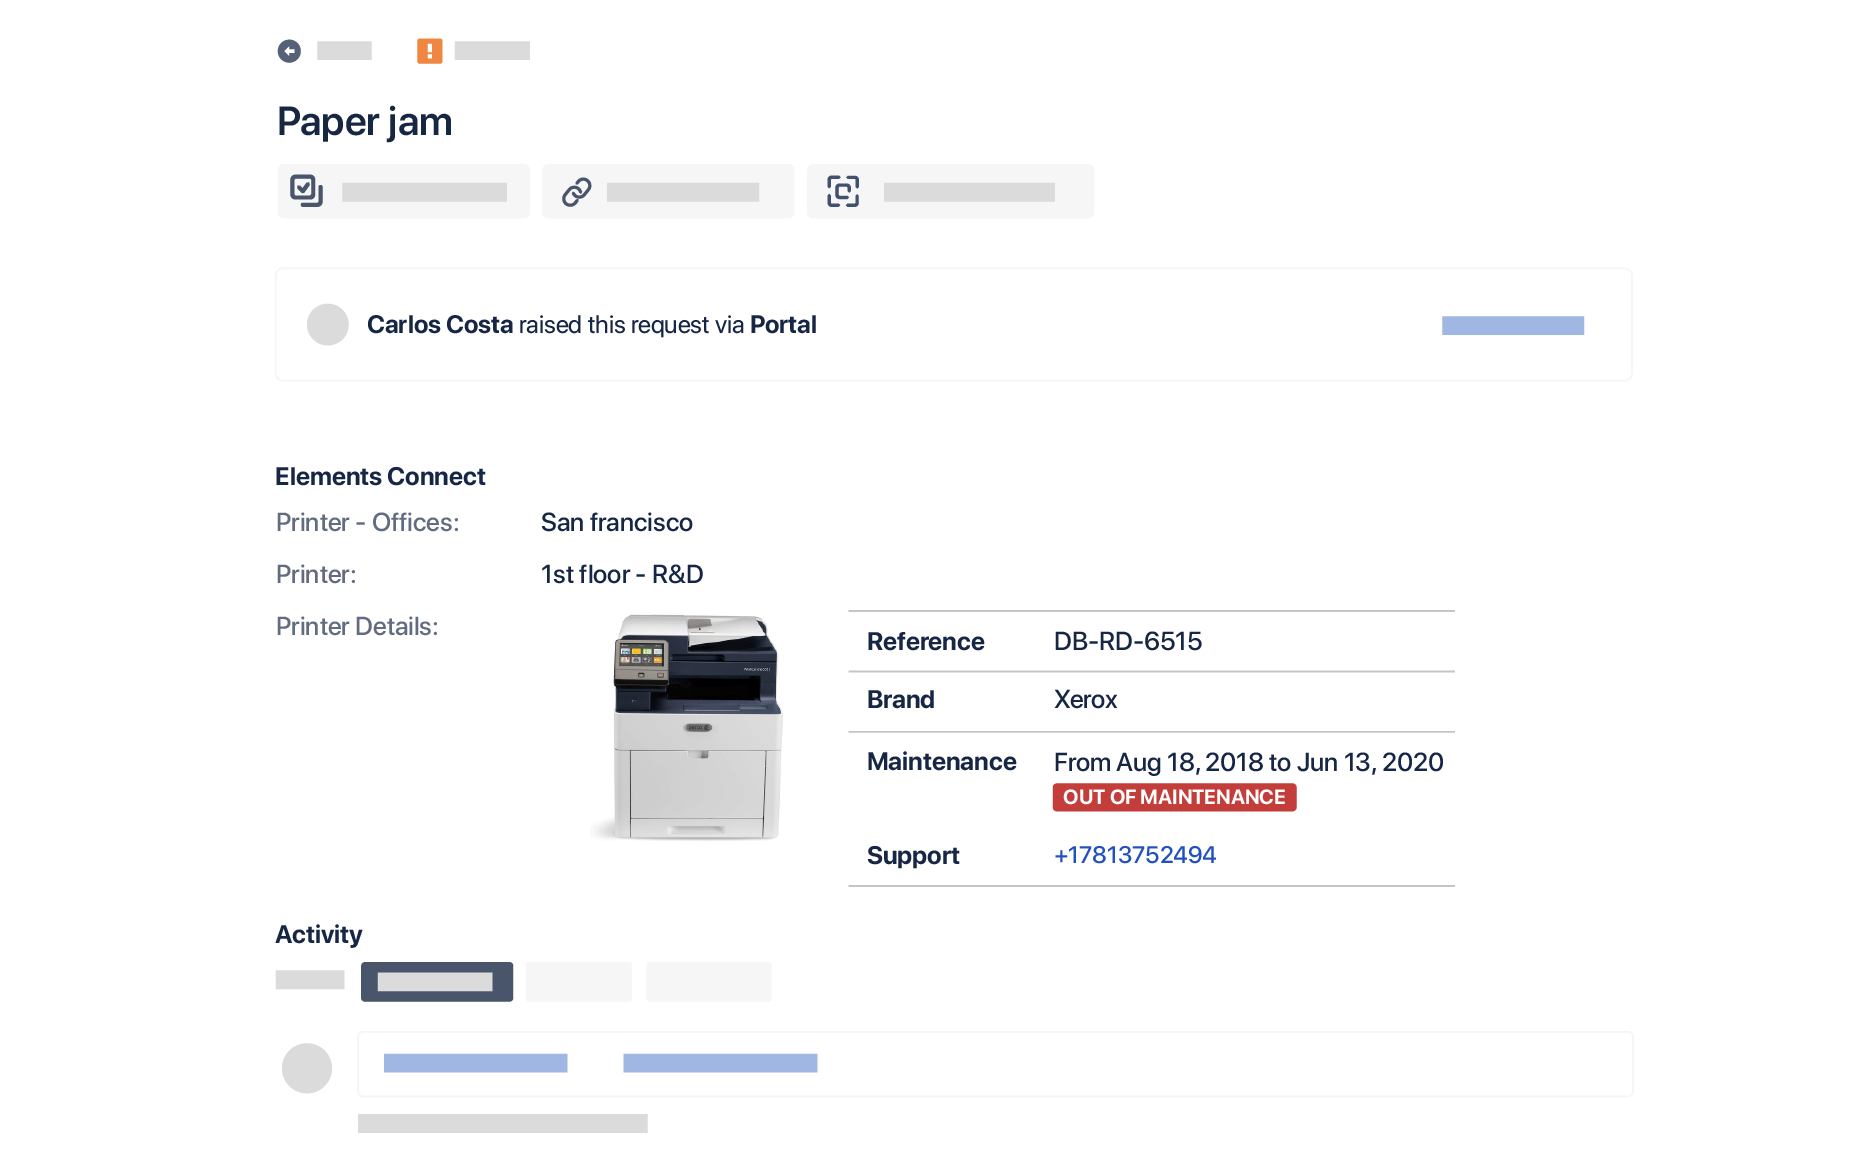Click the blue link in the request banner
The width and height of the screenshot is (1876, 1173).
tap(1513, 325)
